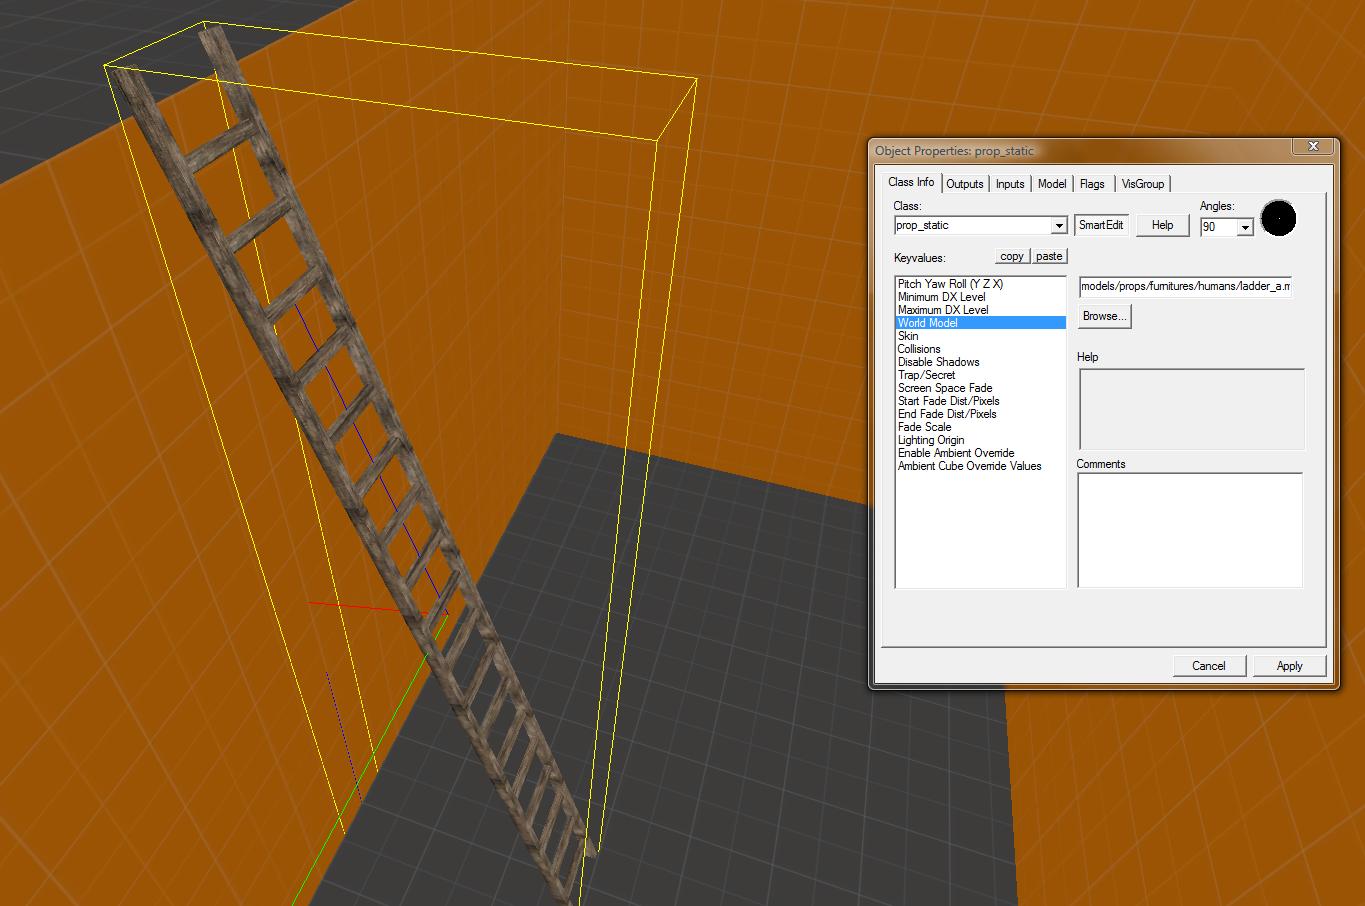Click the Angles value field showing 90
Screen dimensions: 1365x906
point(1219,228)
